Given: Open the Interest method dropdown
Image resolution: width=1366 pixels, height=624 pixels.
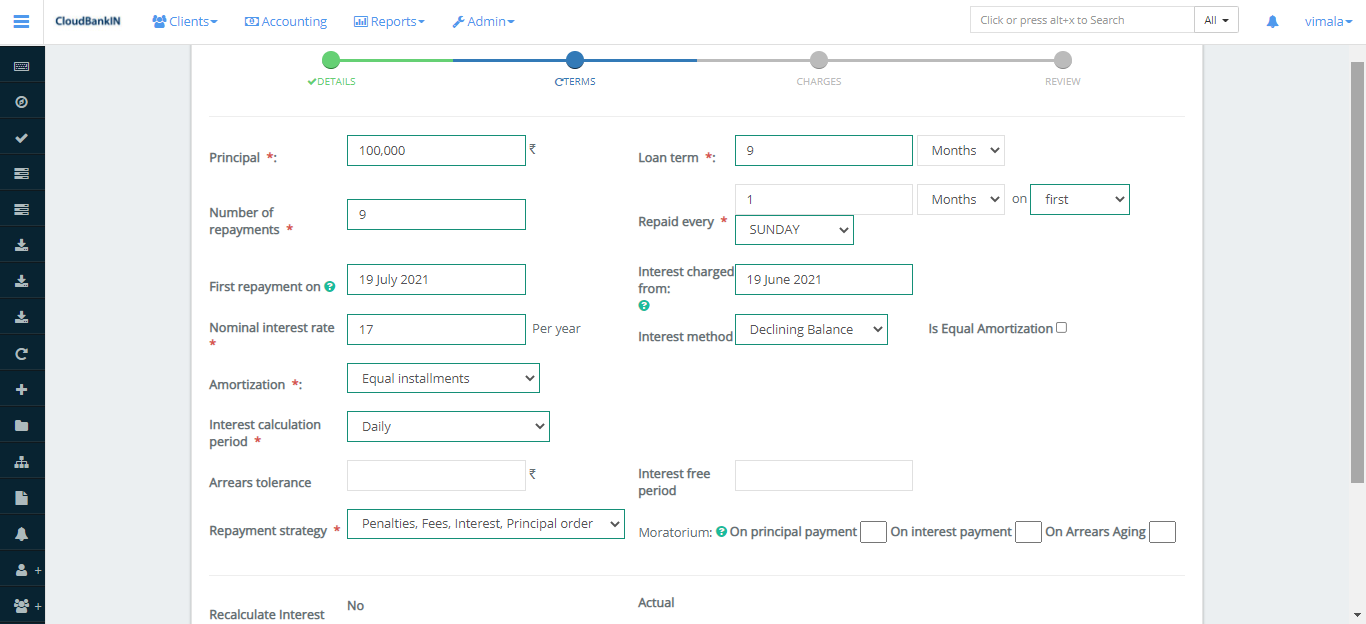Looking at the screenshot, I should (811, 329).
